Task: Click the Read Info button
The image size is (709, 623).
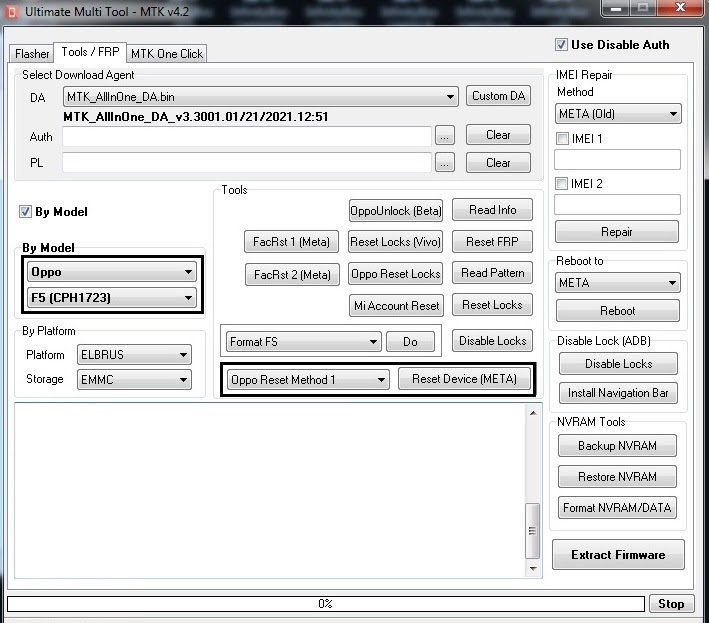Action: pos(492,210)
